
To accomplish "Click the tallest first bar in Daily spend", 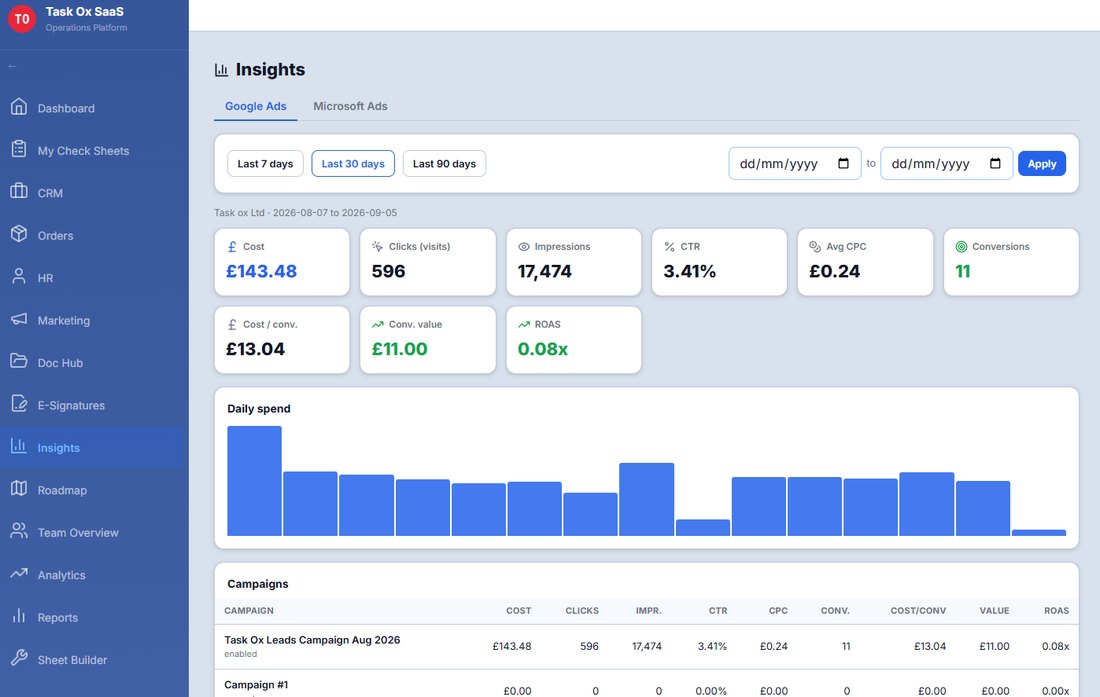I will [255, 481].
